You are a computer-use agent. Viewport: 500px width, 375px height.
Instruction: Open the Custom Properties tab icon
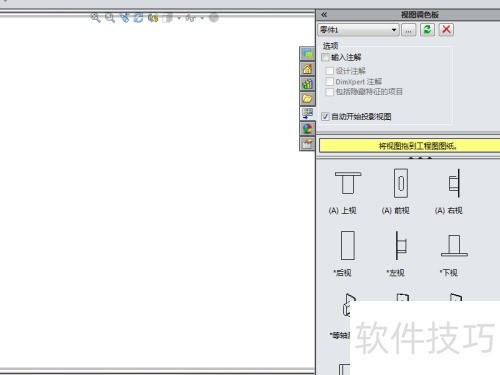tap(307, 144)
